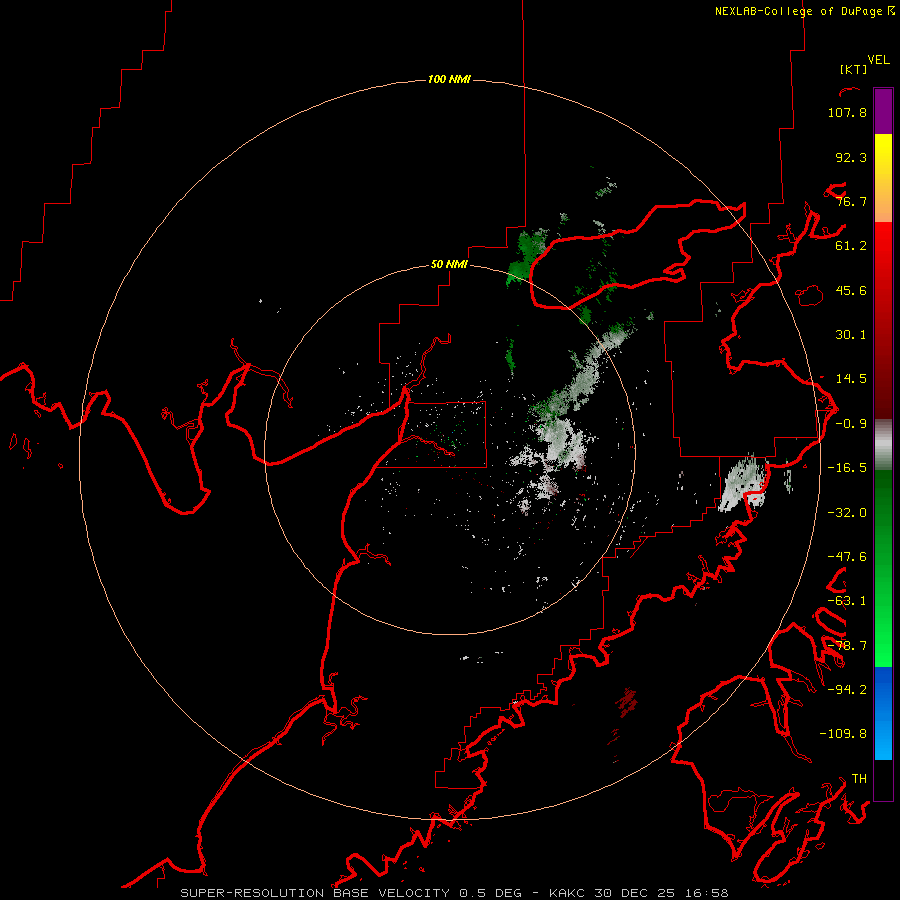Image resolution: width=900 pixels, height=900 pixels.
Task: Select the -78.7 legend value
Action: 847,646
